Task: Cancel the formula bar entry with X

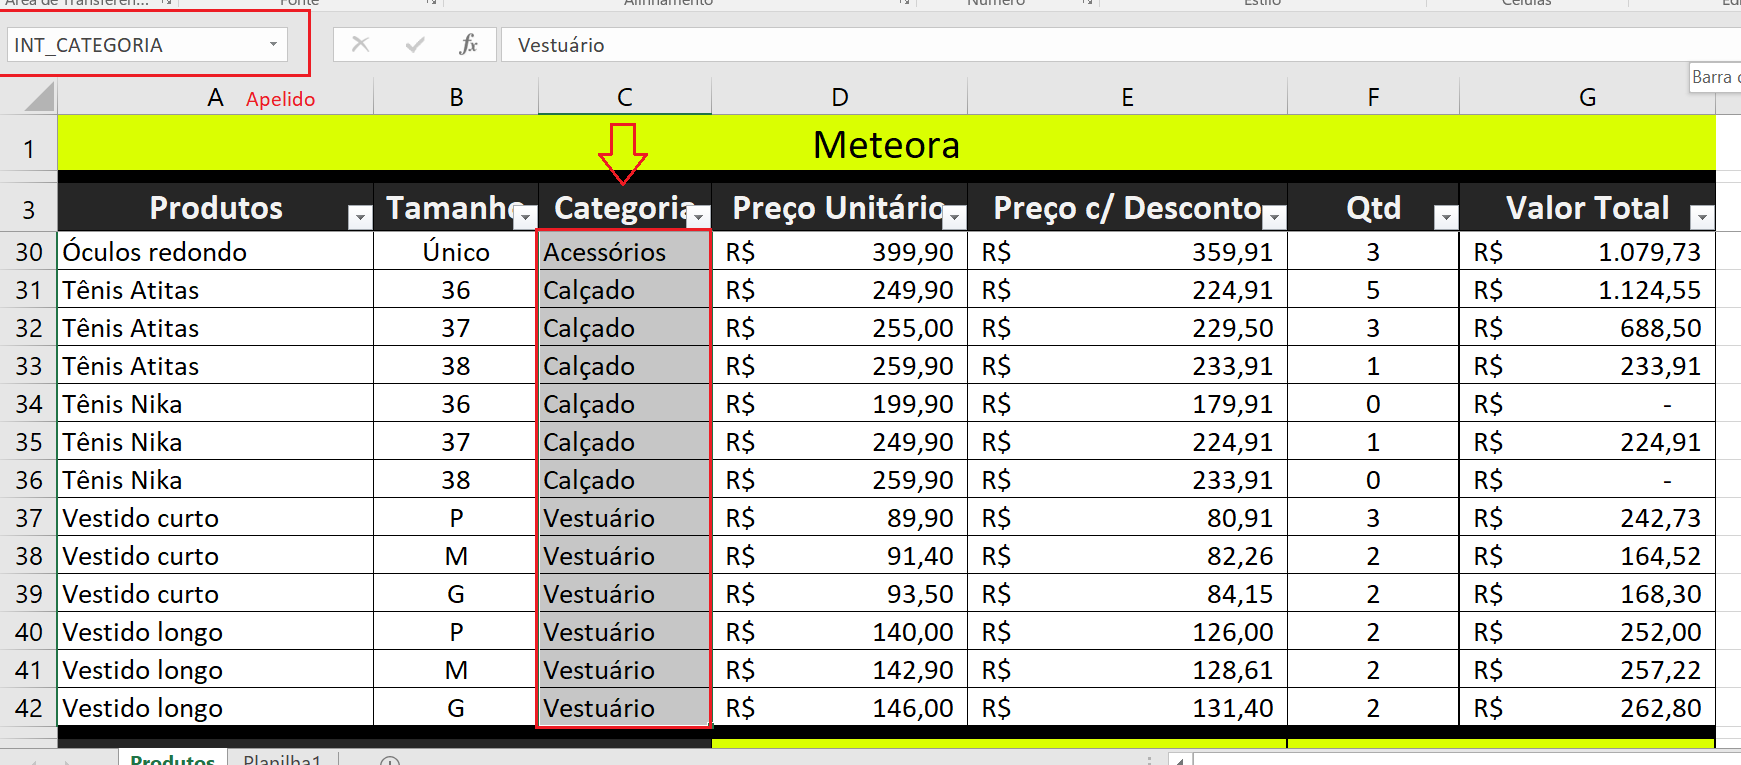Action: [x=361, y=44]
